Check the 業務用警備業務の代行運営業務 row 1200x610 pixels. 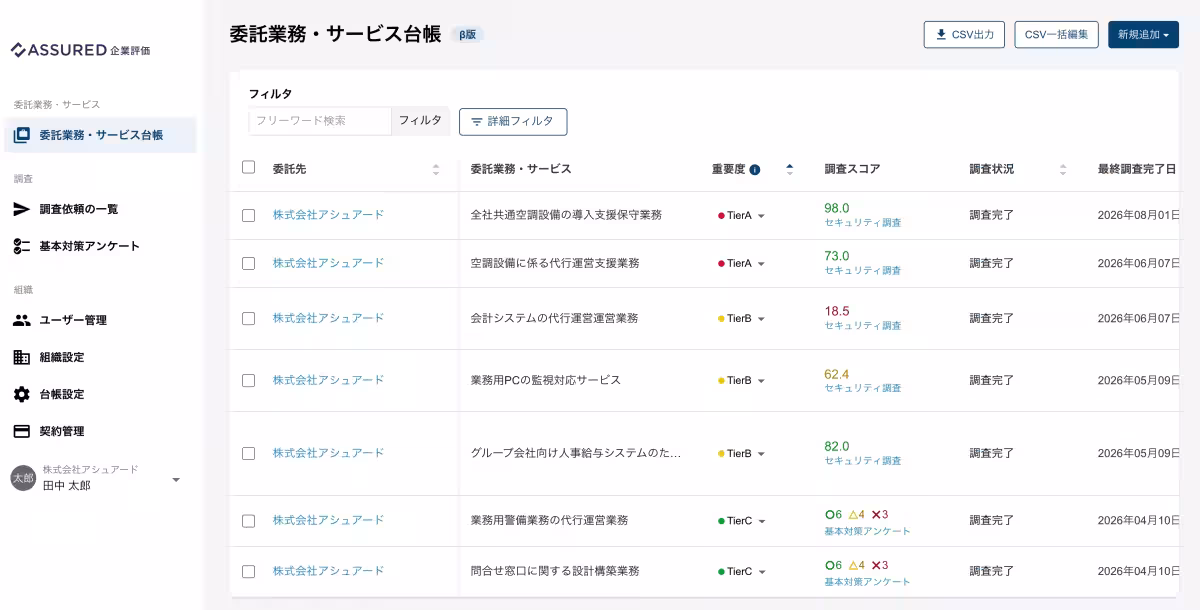click(x=248, y=521)
